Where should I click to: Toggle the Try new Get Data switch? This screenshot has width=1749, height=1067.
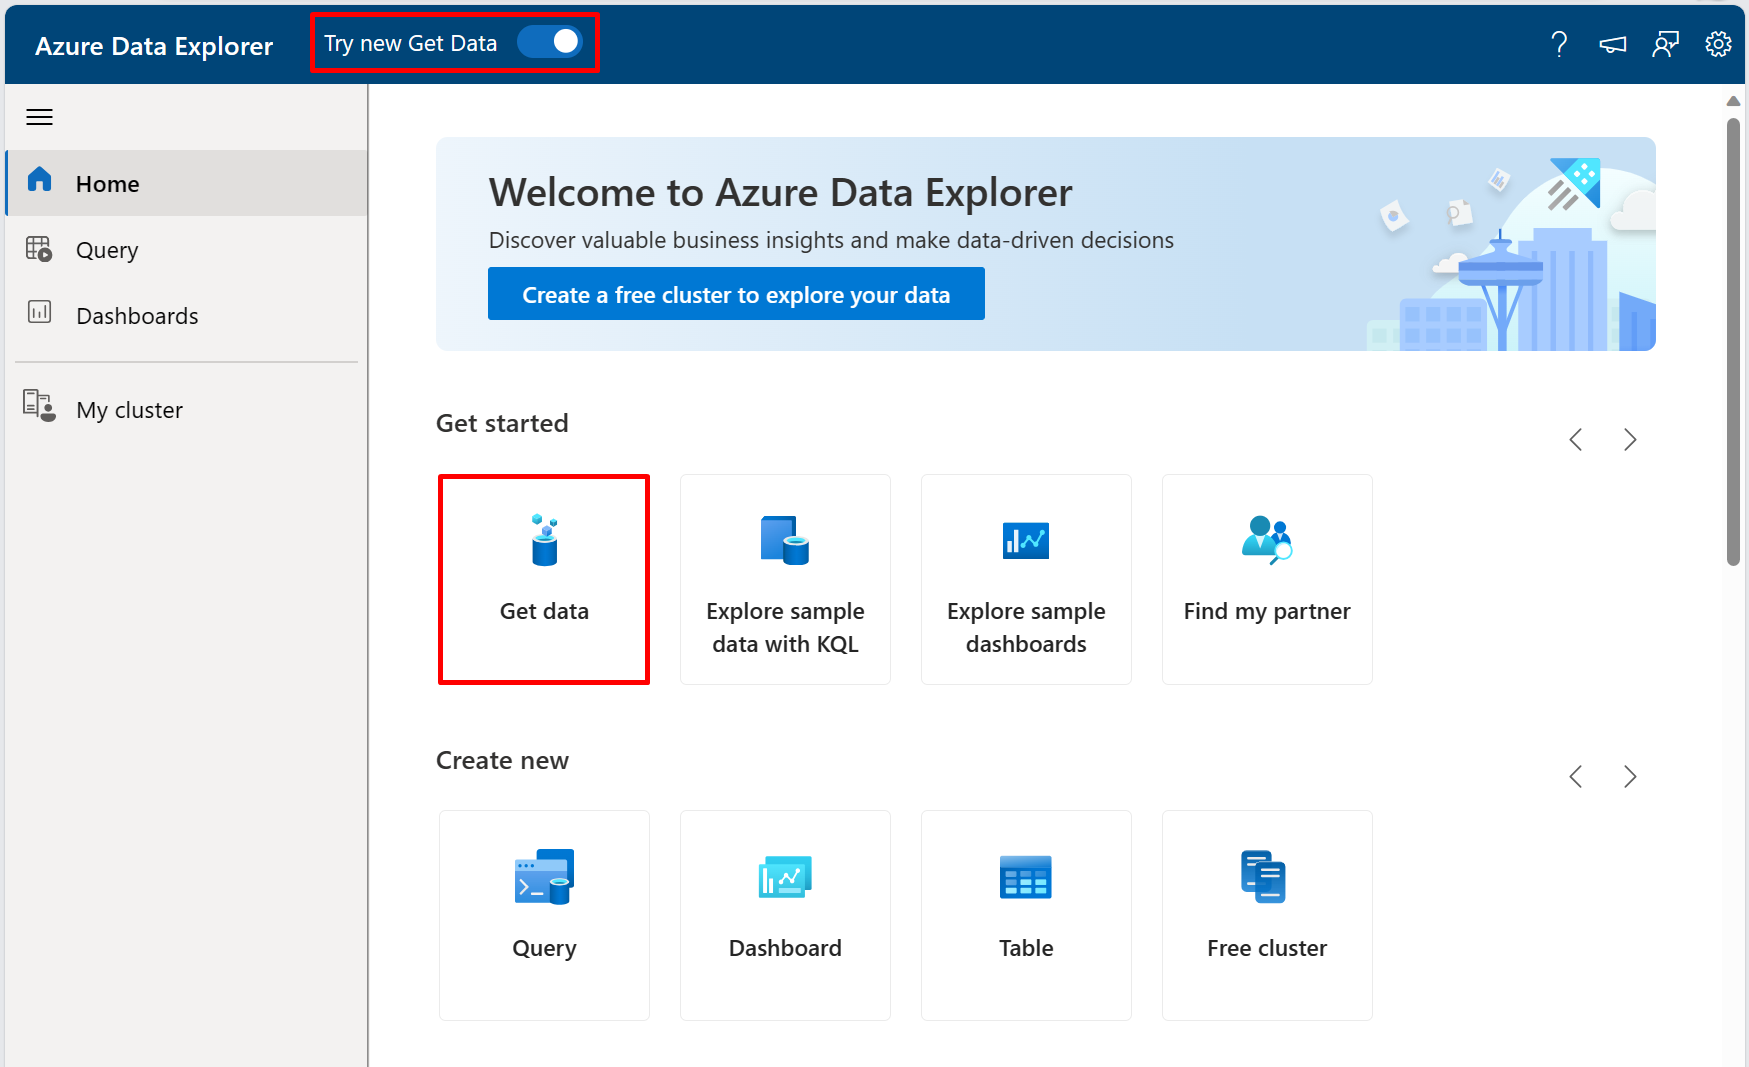click(550, 42)
